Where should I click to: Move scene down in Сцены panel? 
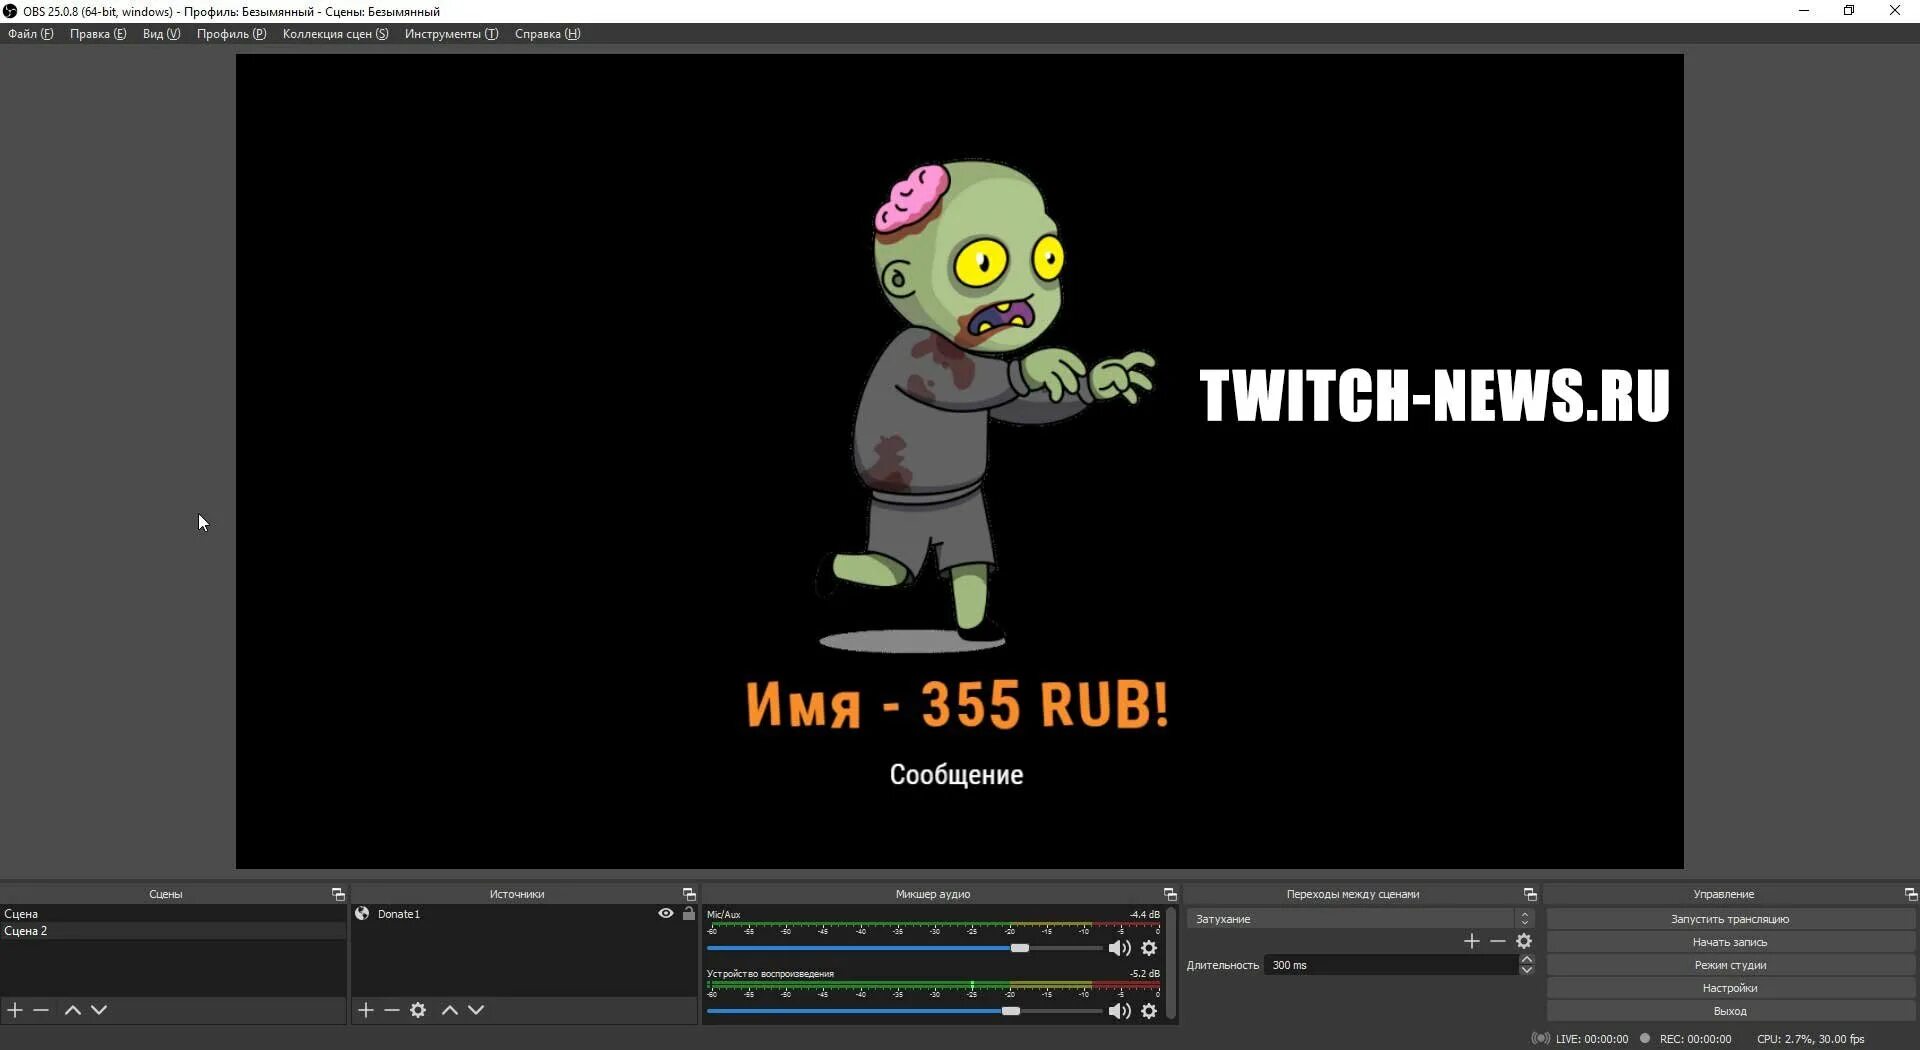pos(99,1010)
